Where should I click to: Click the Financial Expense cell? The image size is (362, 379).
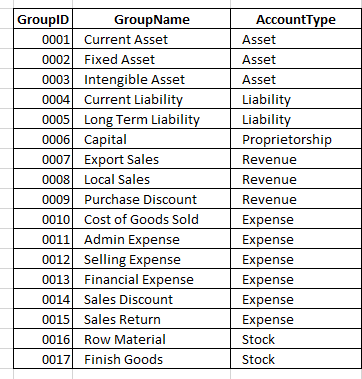(151, 279)
